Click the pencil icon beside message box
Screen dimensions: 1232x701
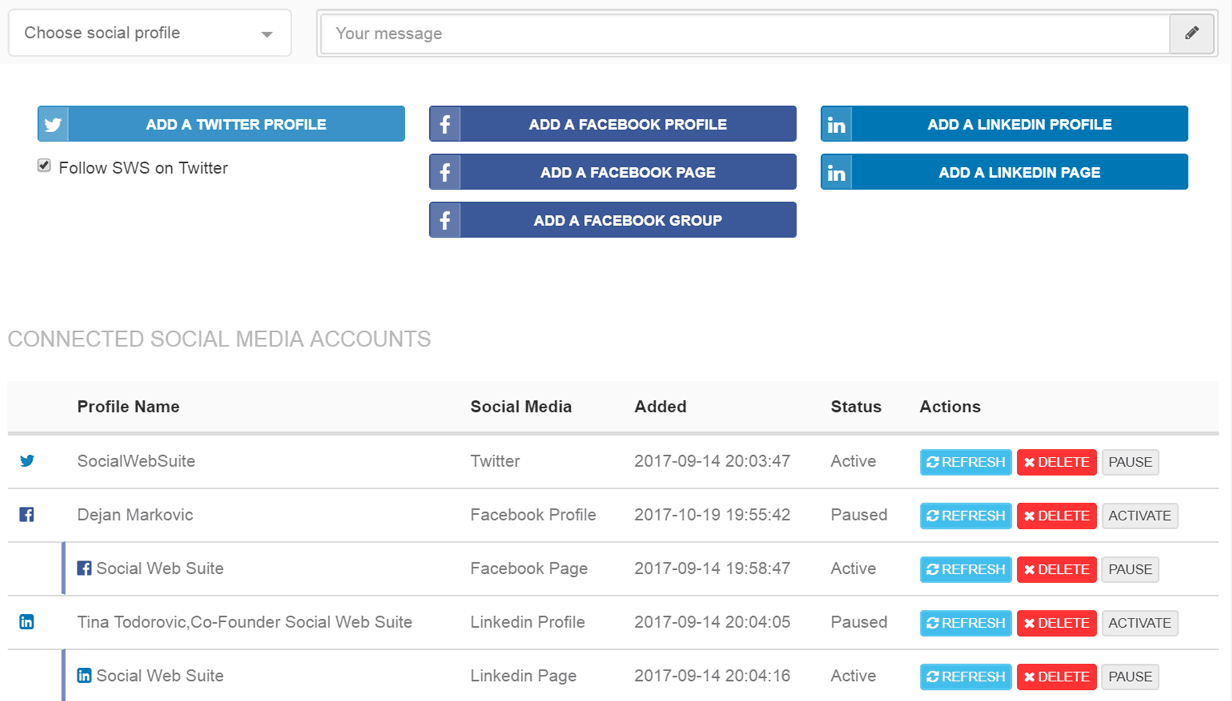[x=1191, y=33]
